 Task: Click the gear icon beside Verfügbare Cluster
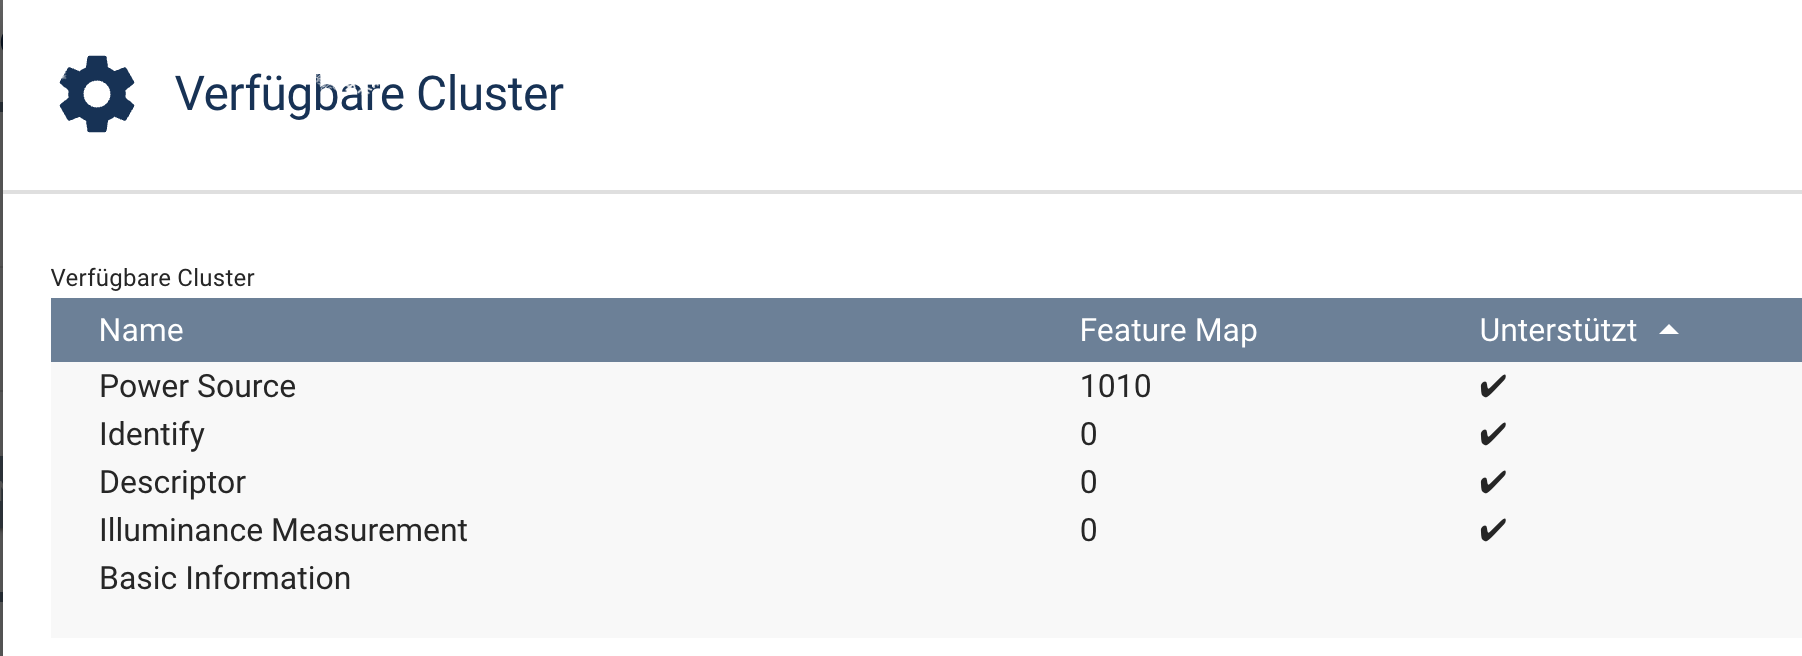point(97,94)
